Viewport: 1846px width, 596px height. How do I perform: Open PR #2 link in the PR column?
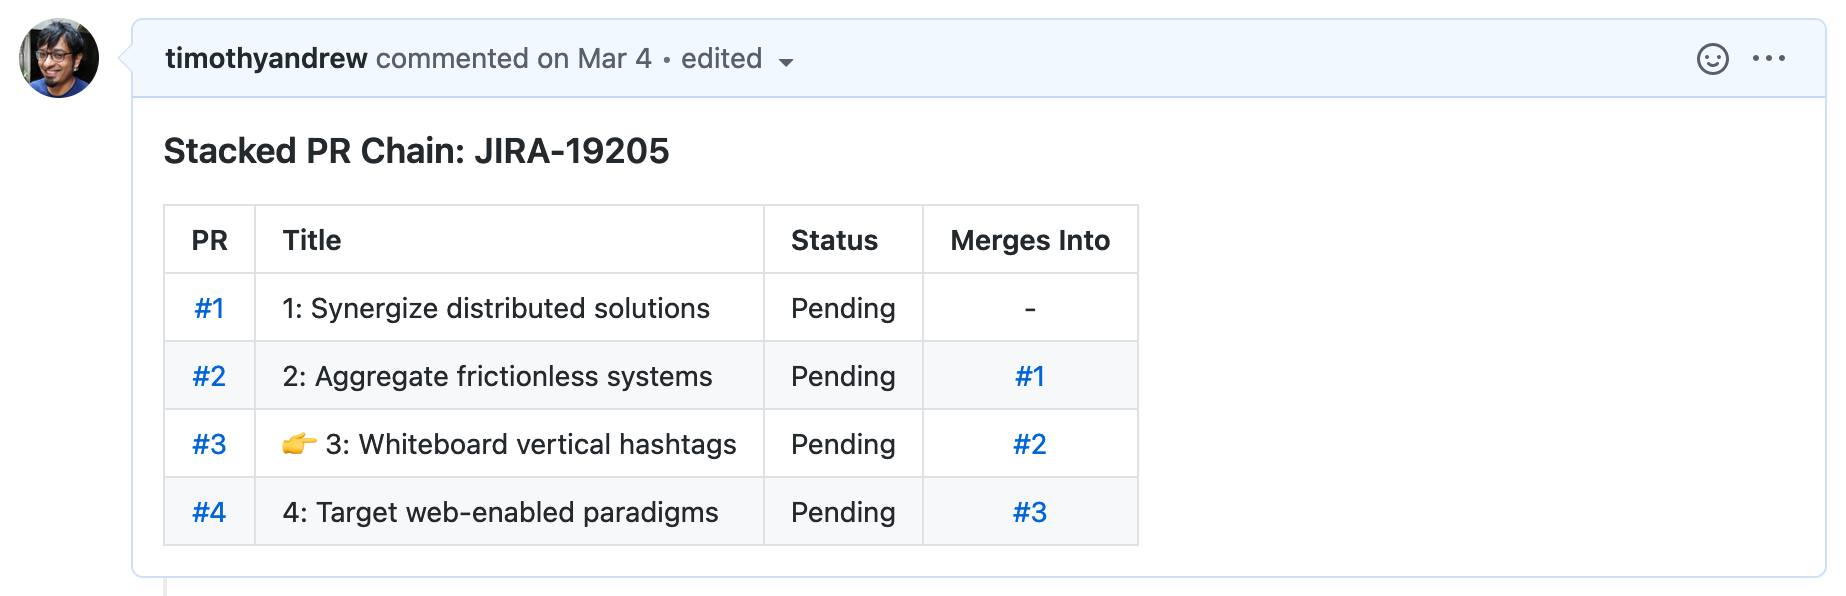(x=209, y=376)
